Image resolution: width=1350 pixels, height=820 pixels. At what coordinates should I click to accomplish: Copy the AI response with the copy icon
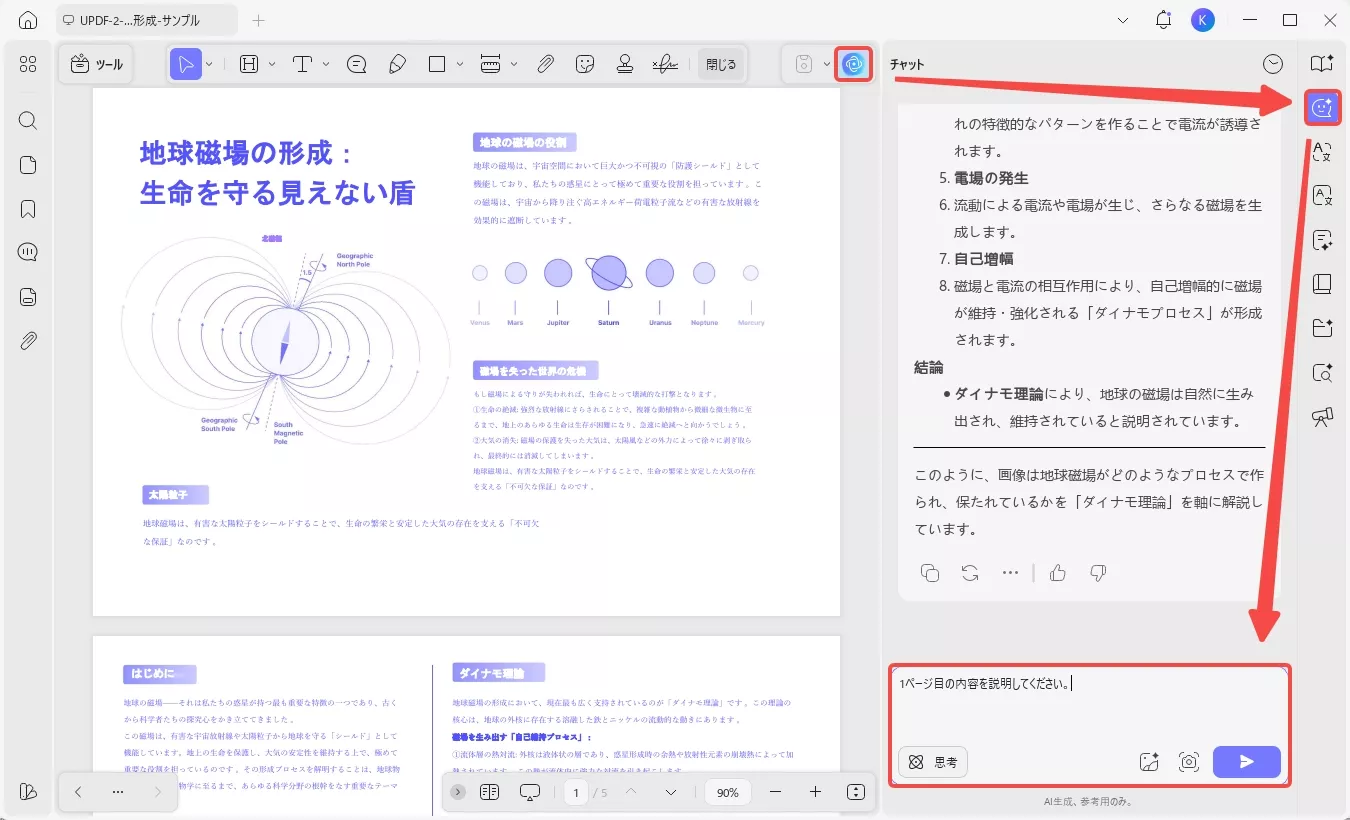[929, 572]
